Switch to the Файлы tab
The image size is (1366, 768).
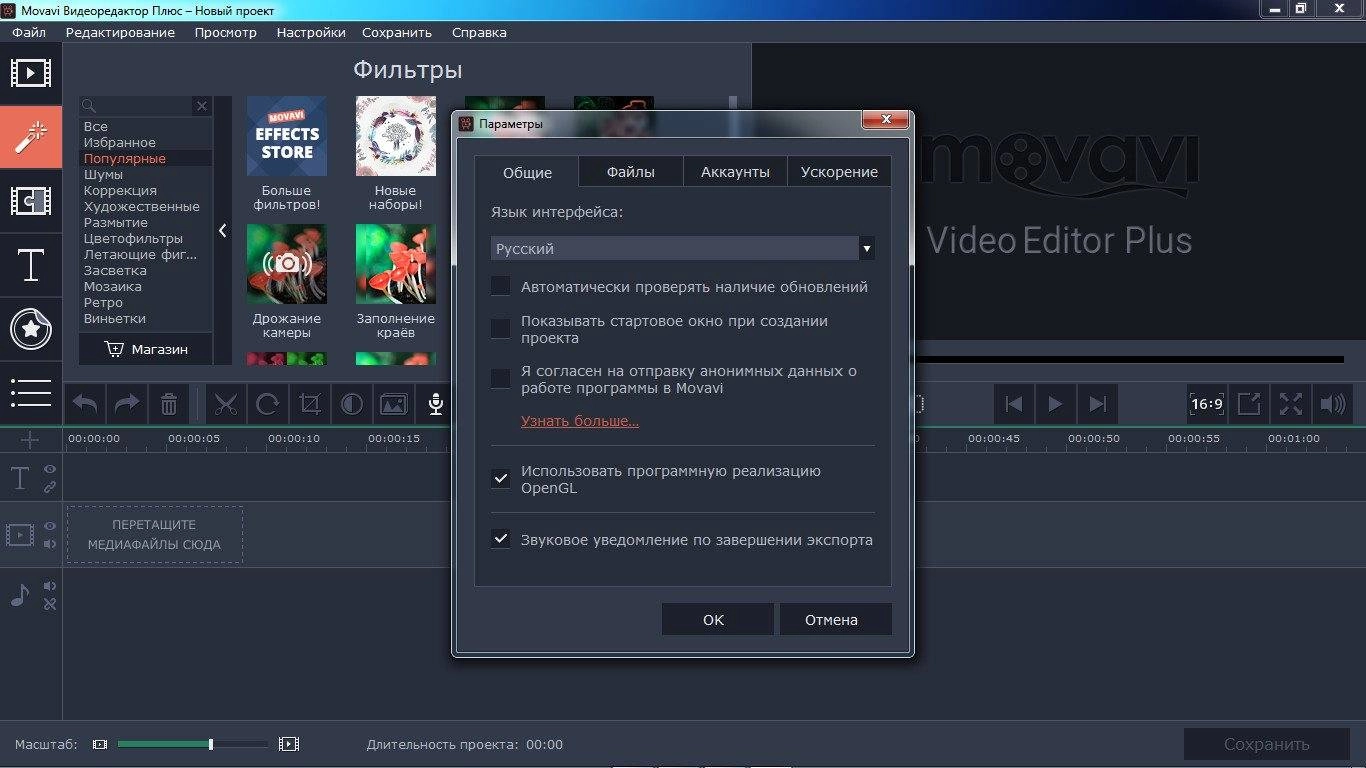tap(631, 171)
